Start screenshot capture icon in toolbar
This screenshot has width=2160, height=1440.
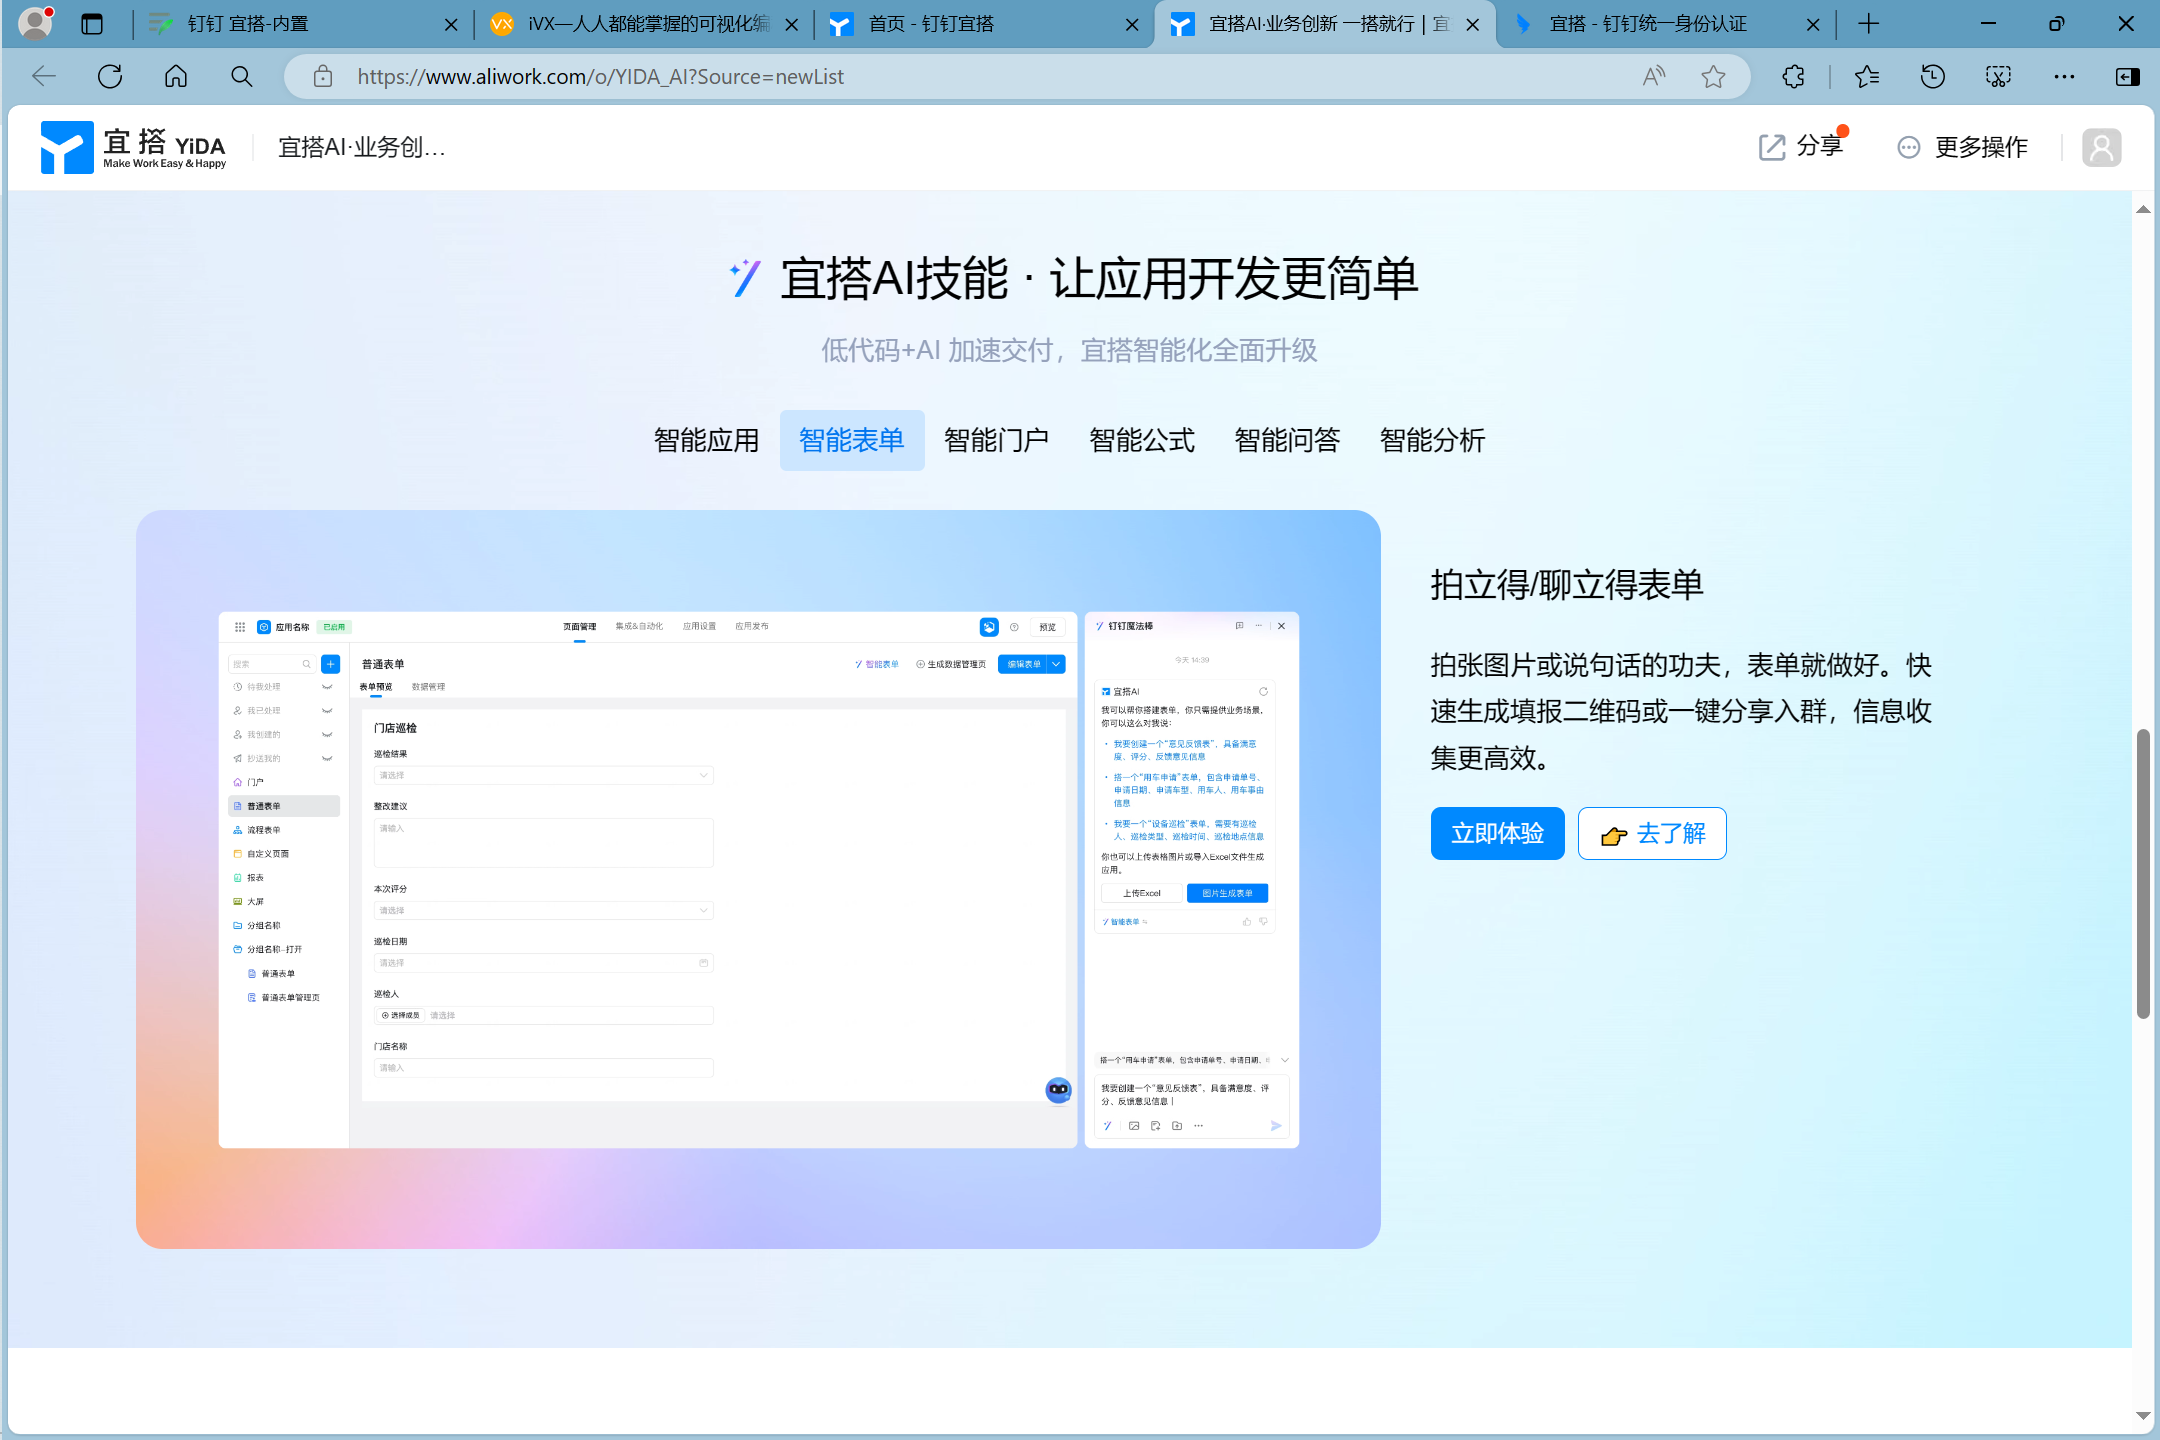click(x=1998, y=76)
